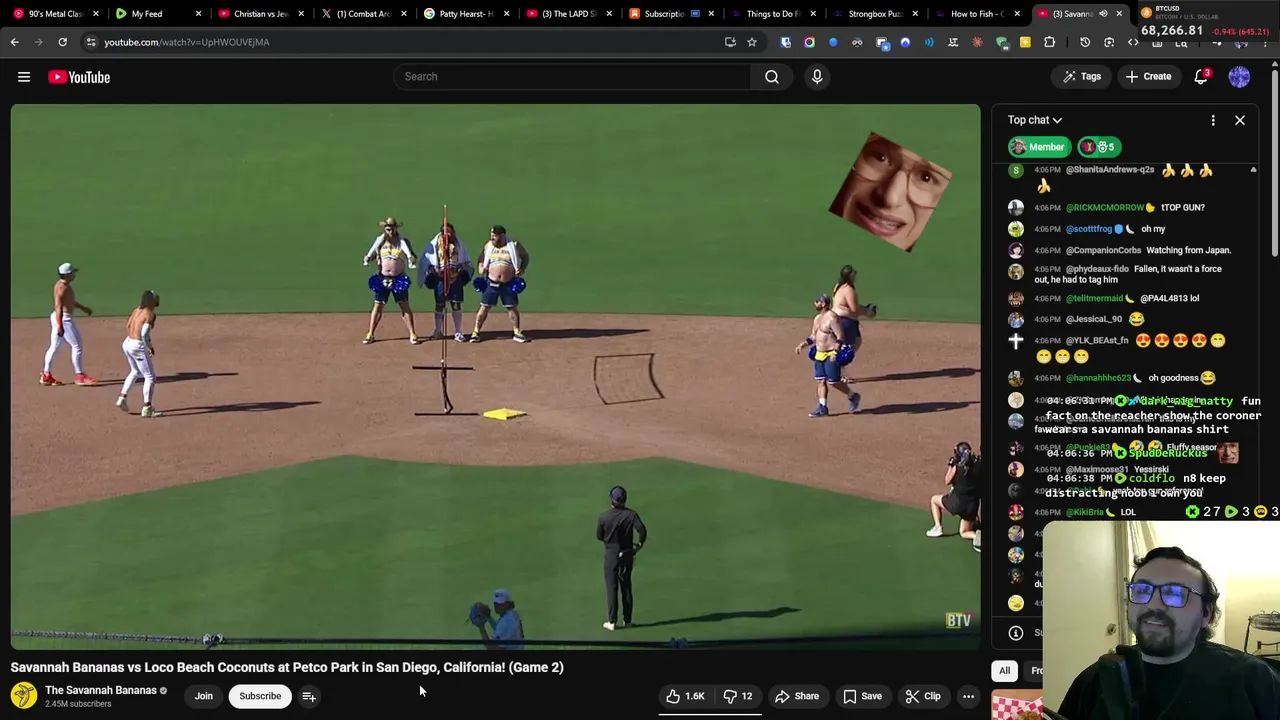Click chat user @Jessical_90
This screenshot has height=720, width=1280.
pos(1093,319)
